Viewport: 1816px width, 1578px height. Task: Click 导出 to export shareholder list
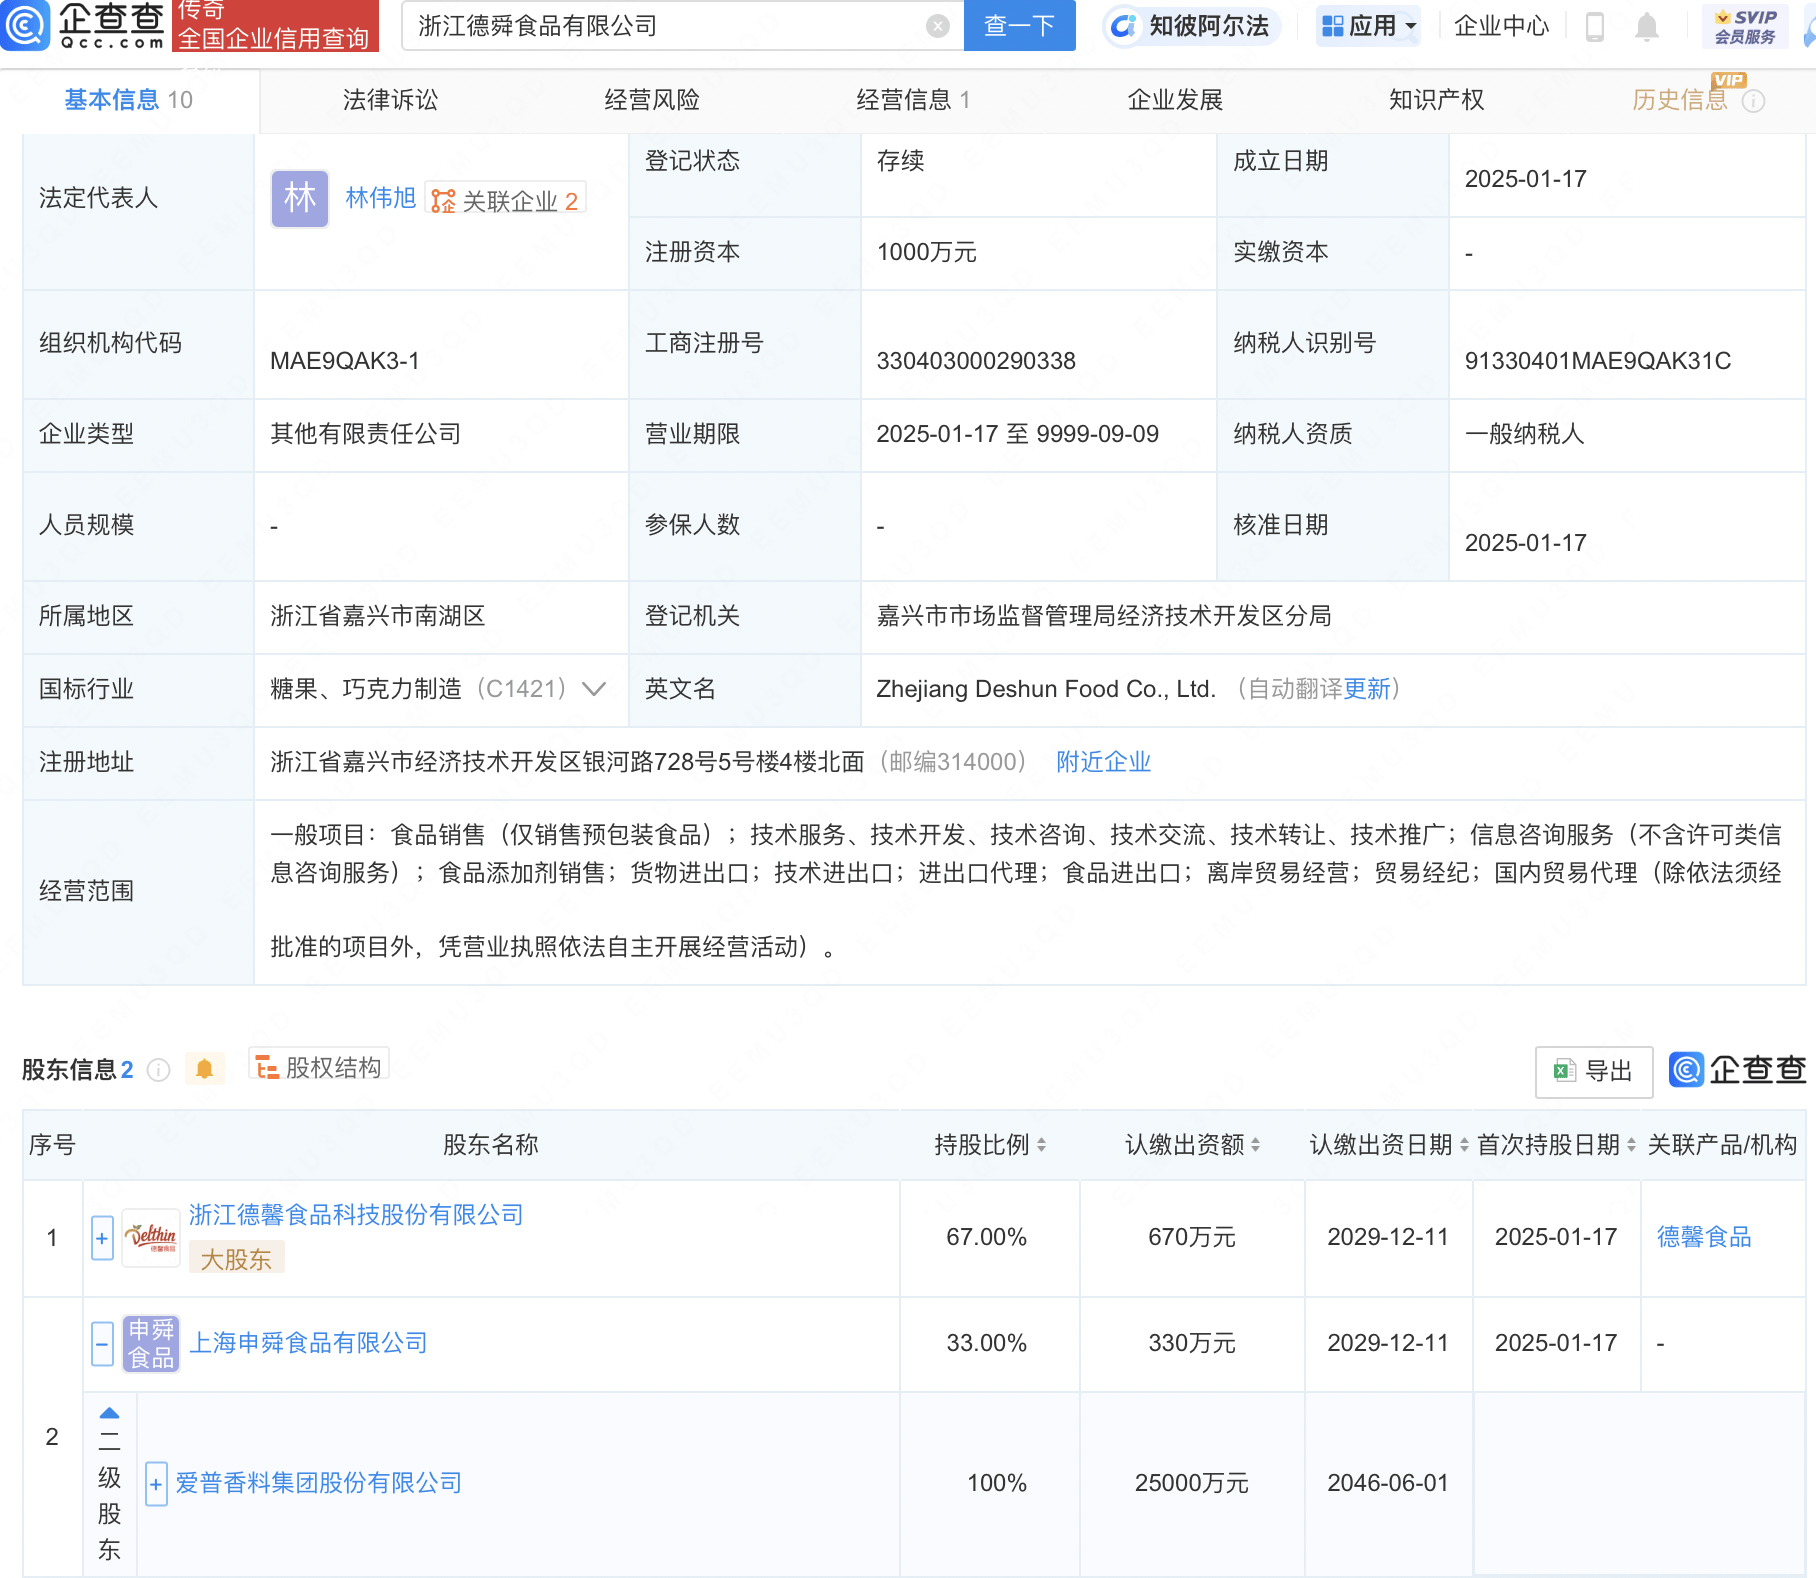click(1593, 1071)
